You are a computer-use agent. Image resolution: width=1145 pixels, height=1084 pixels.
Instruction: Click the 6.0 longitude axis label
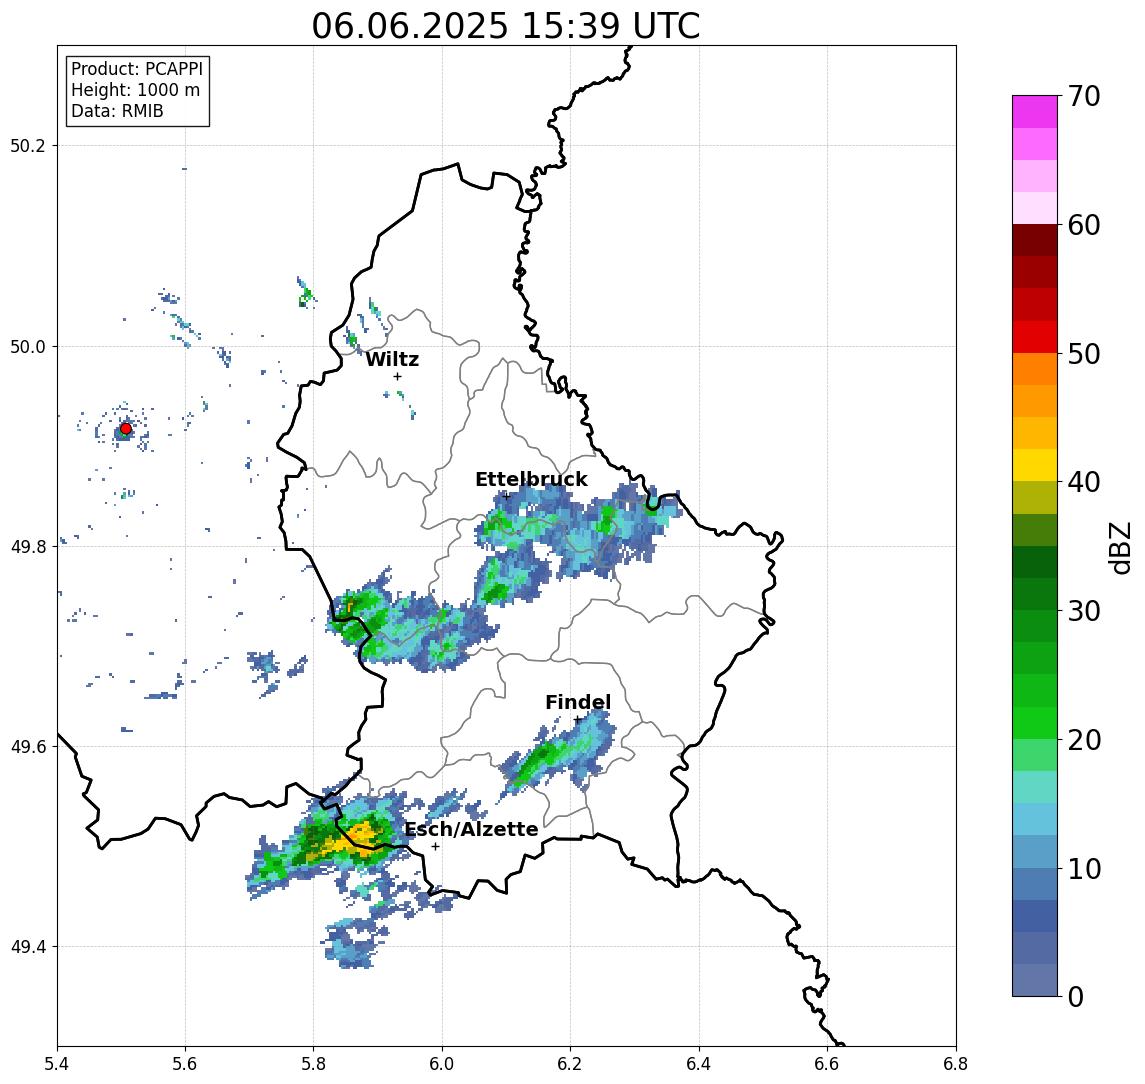click(x=442, y=1064)
